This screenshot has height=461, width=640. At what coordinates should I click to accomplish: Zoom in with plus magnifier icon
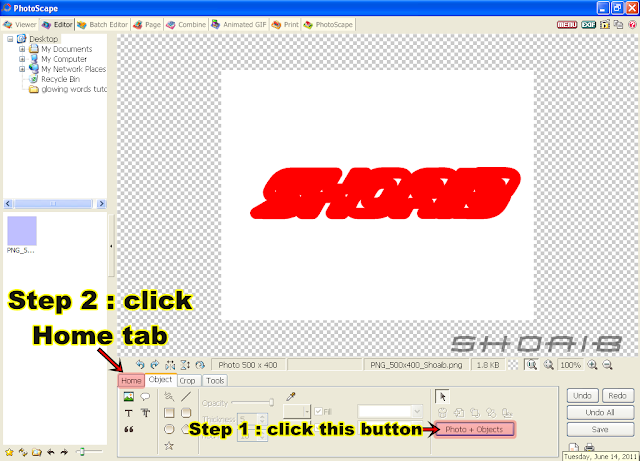[592, 365]
